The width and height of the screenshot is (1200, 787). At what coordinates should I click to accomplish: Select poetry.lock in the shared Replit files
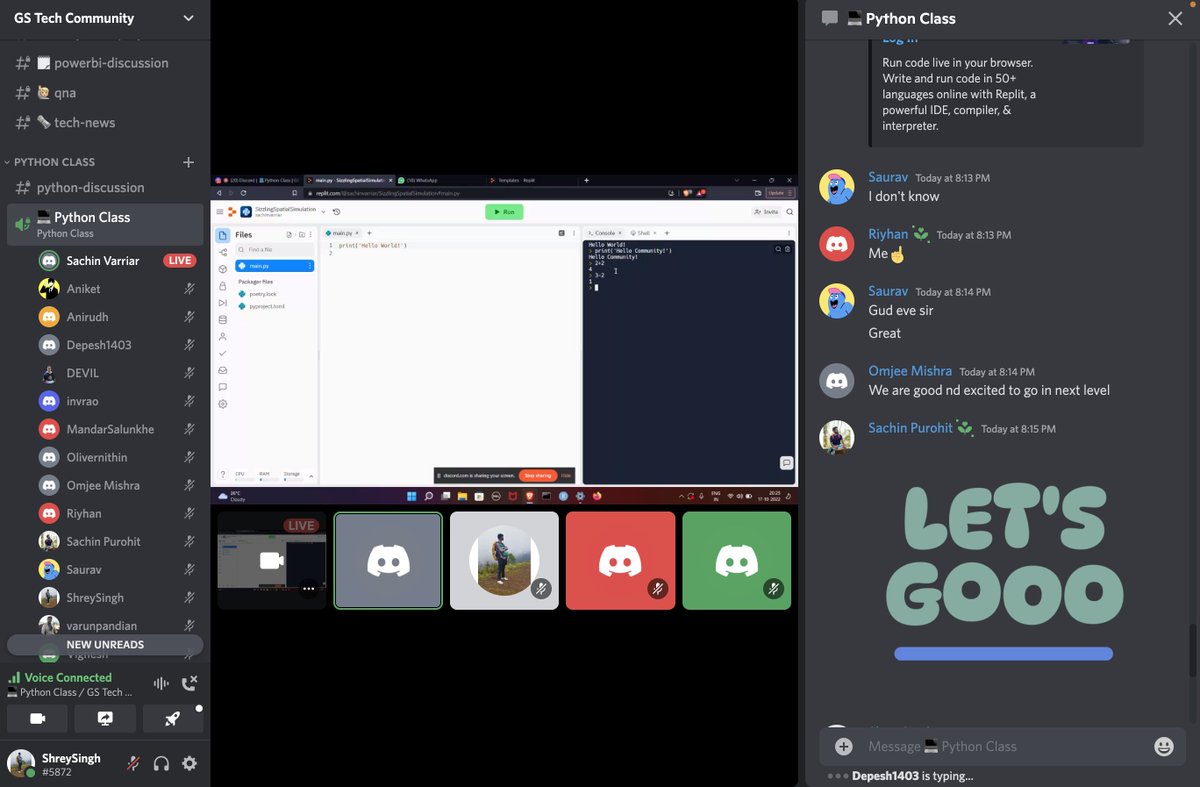[x=264, y=294]
